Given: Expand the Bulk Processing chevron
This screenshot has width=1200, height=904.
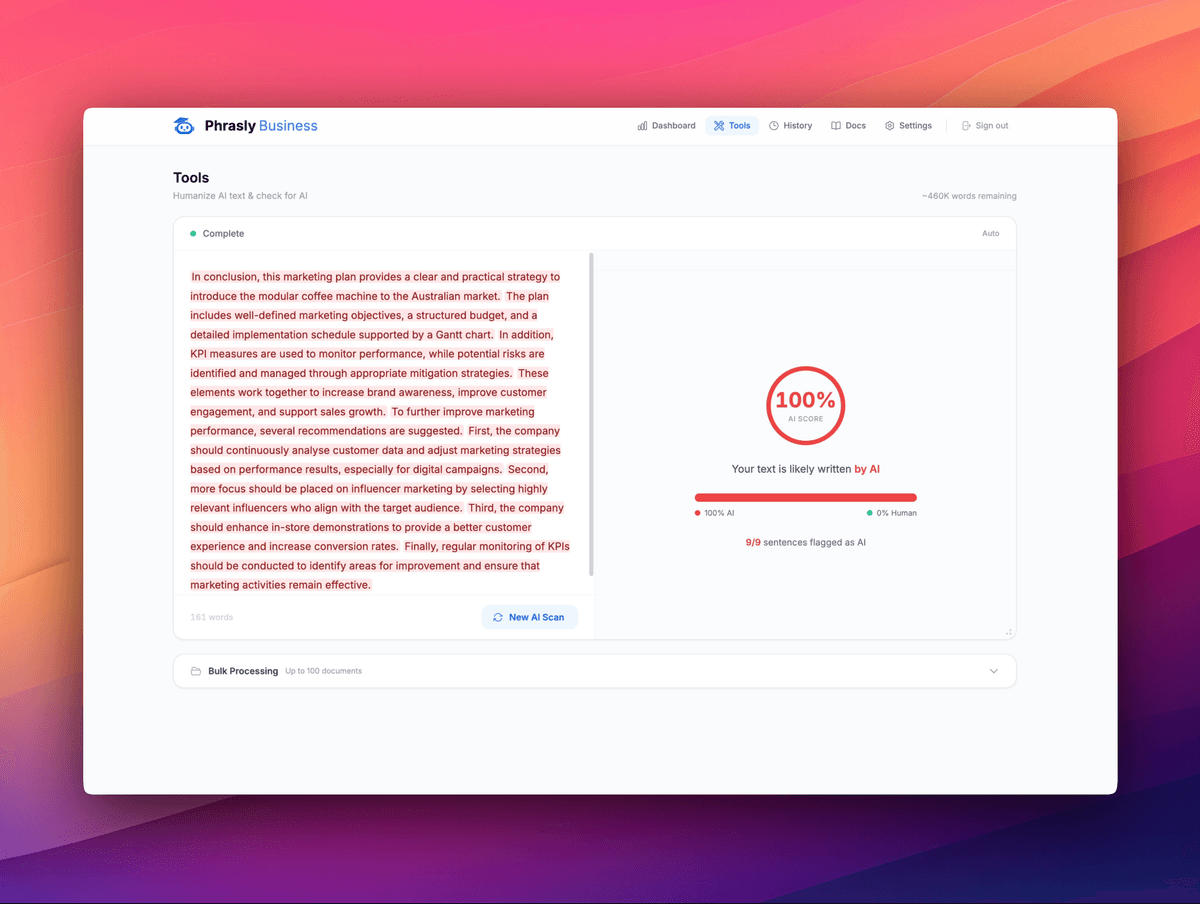Looking at the screenshot, I should (994, 671).
